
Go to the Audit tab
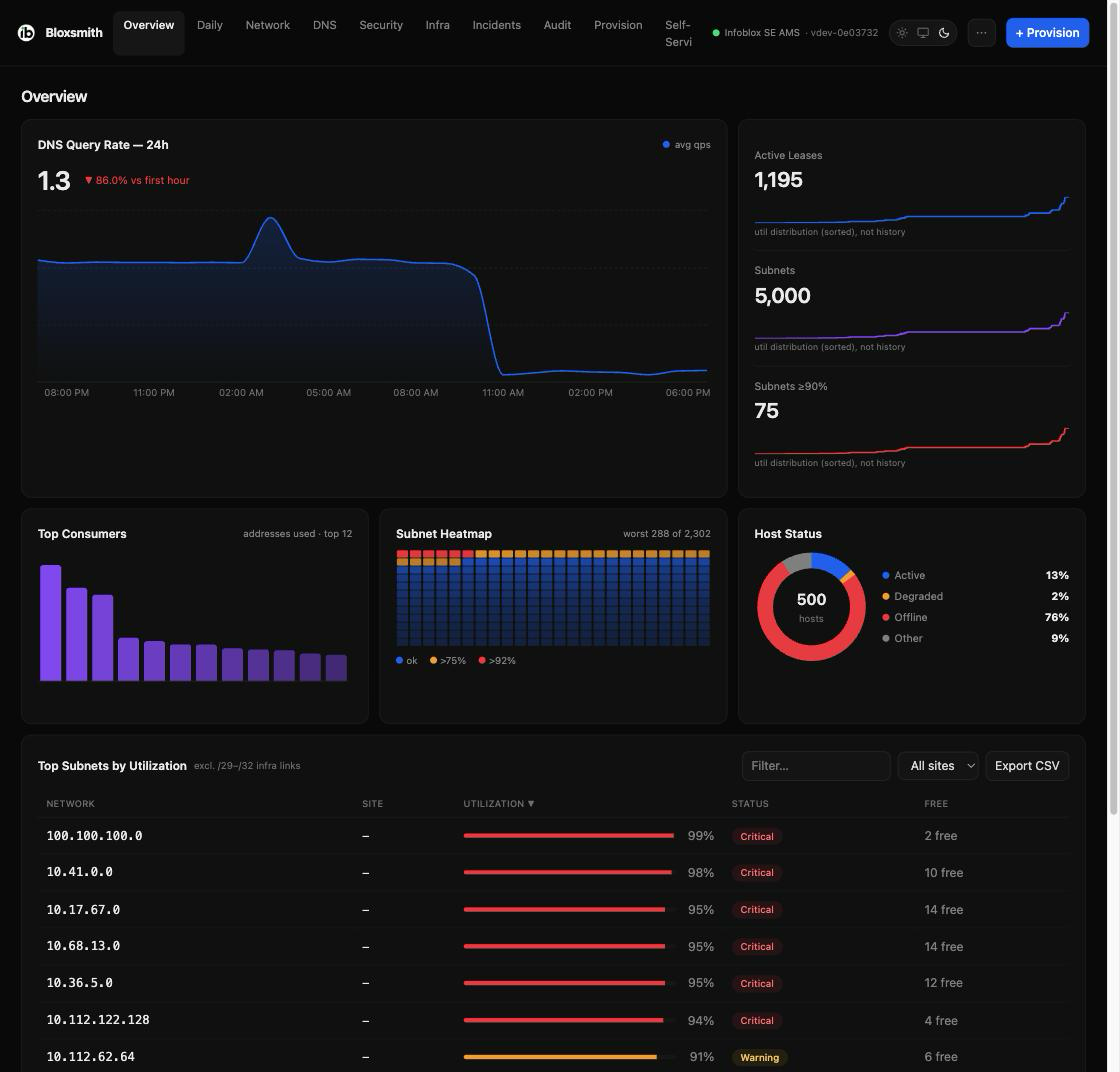(x=557, y=25)
